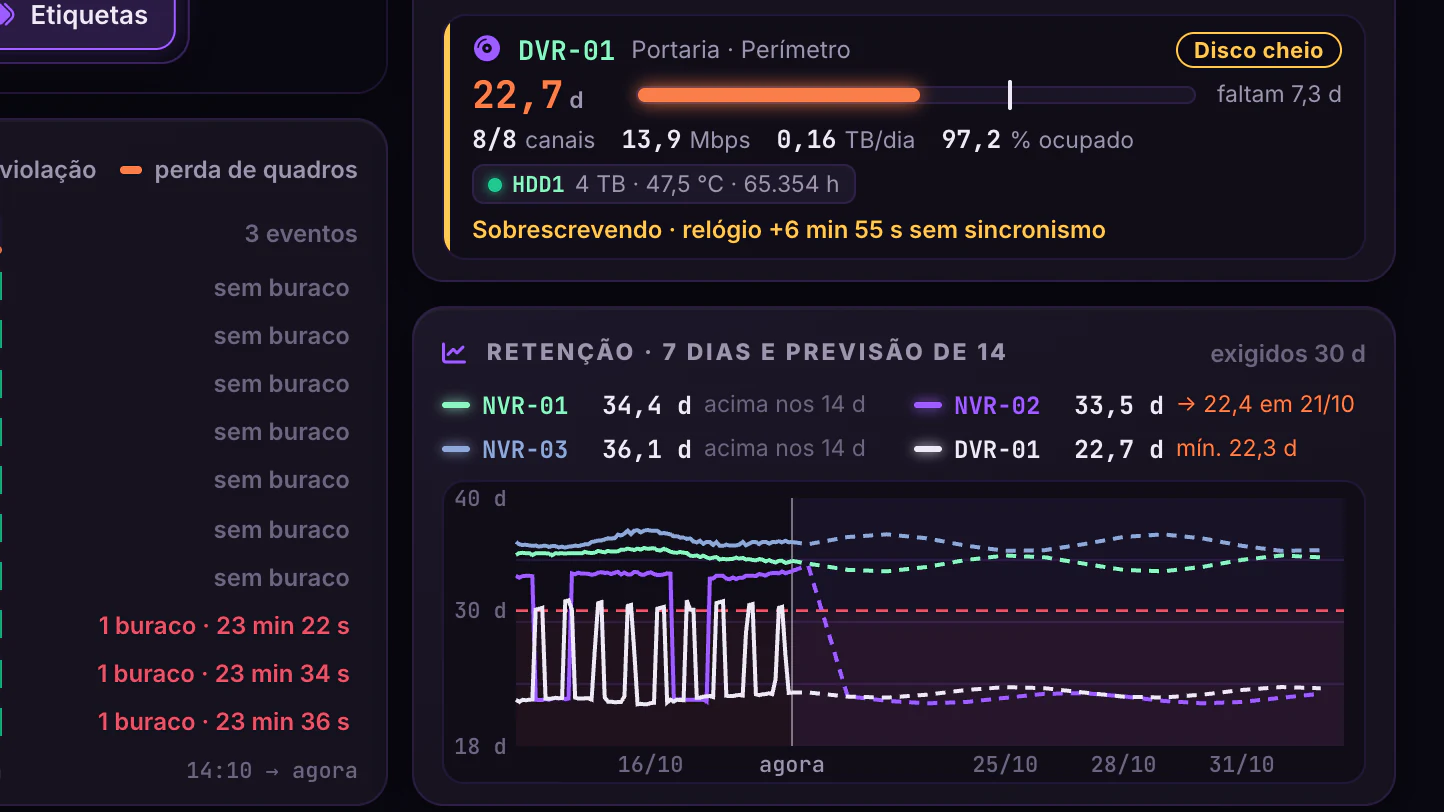Select the '1 buraco · 23 min 34 s' row
The width and height of the screenshot is (1444, 812).
[223, 674]
